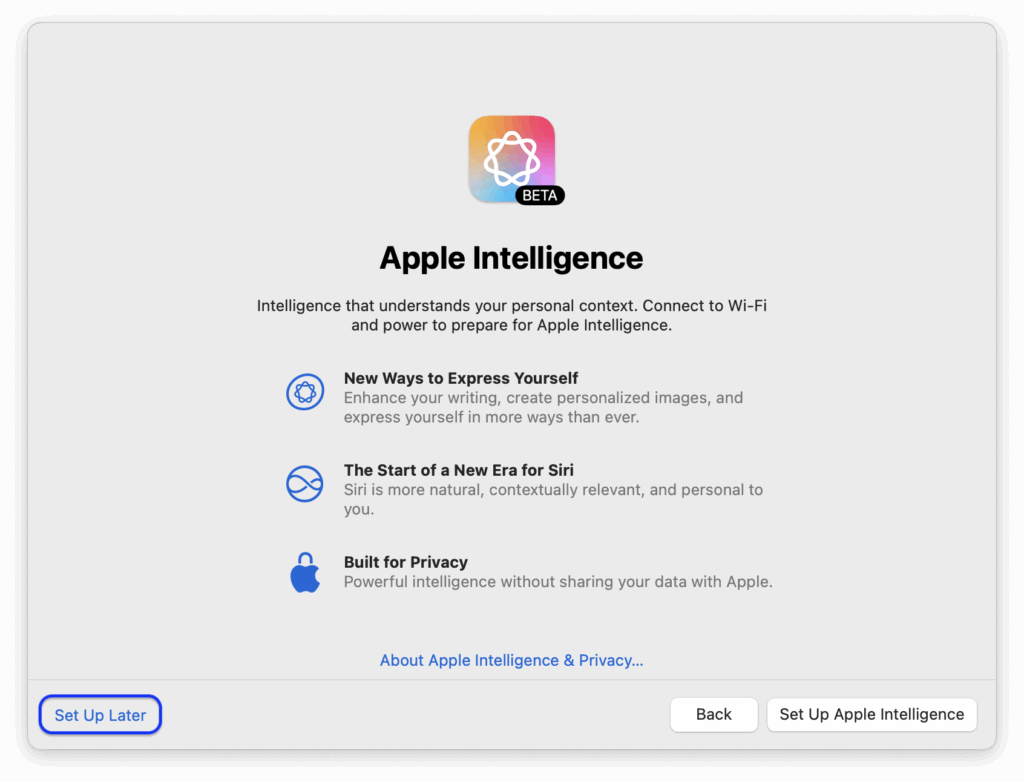
Task: Click the Apple Intelligence heading
Action: coord(511,258)
